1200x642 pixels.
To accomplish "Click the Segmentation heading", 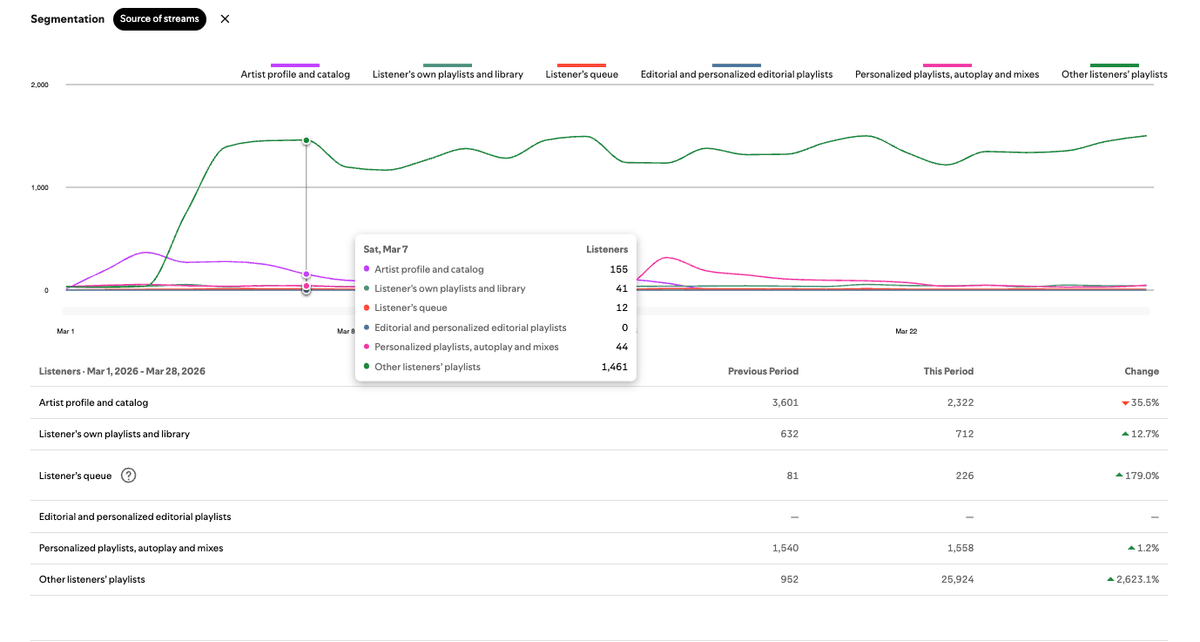I will [x=67, y=19].
